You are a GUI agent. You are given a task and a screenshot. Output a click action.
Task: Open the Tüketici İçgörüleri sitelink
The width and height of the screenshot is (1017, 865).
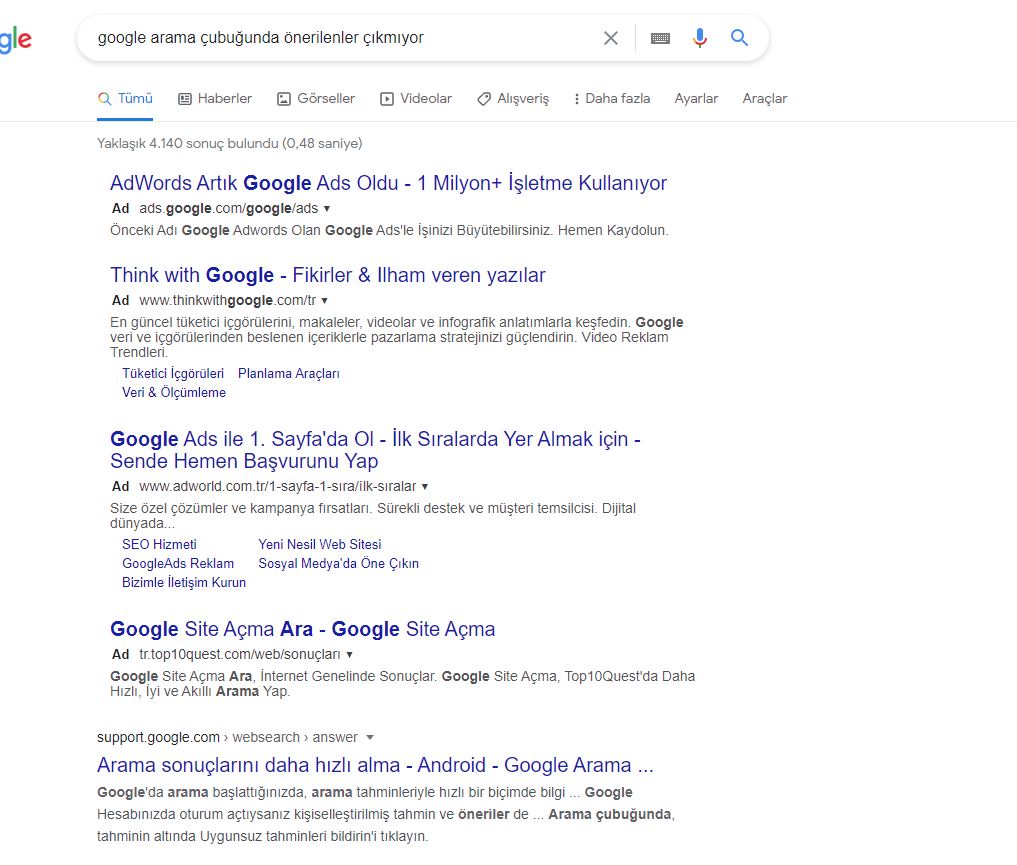pos(173,373)
